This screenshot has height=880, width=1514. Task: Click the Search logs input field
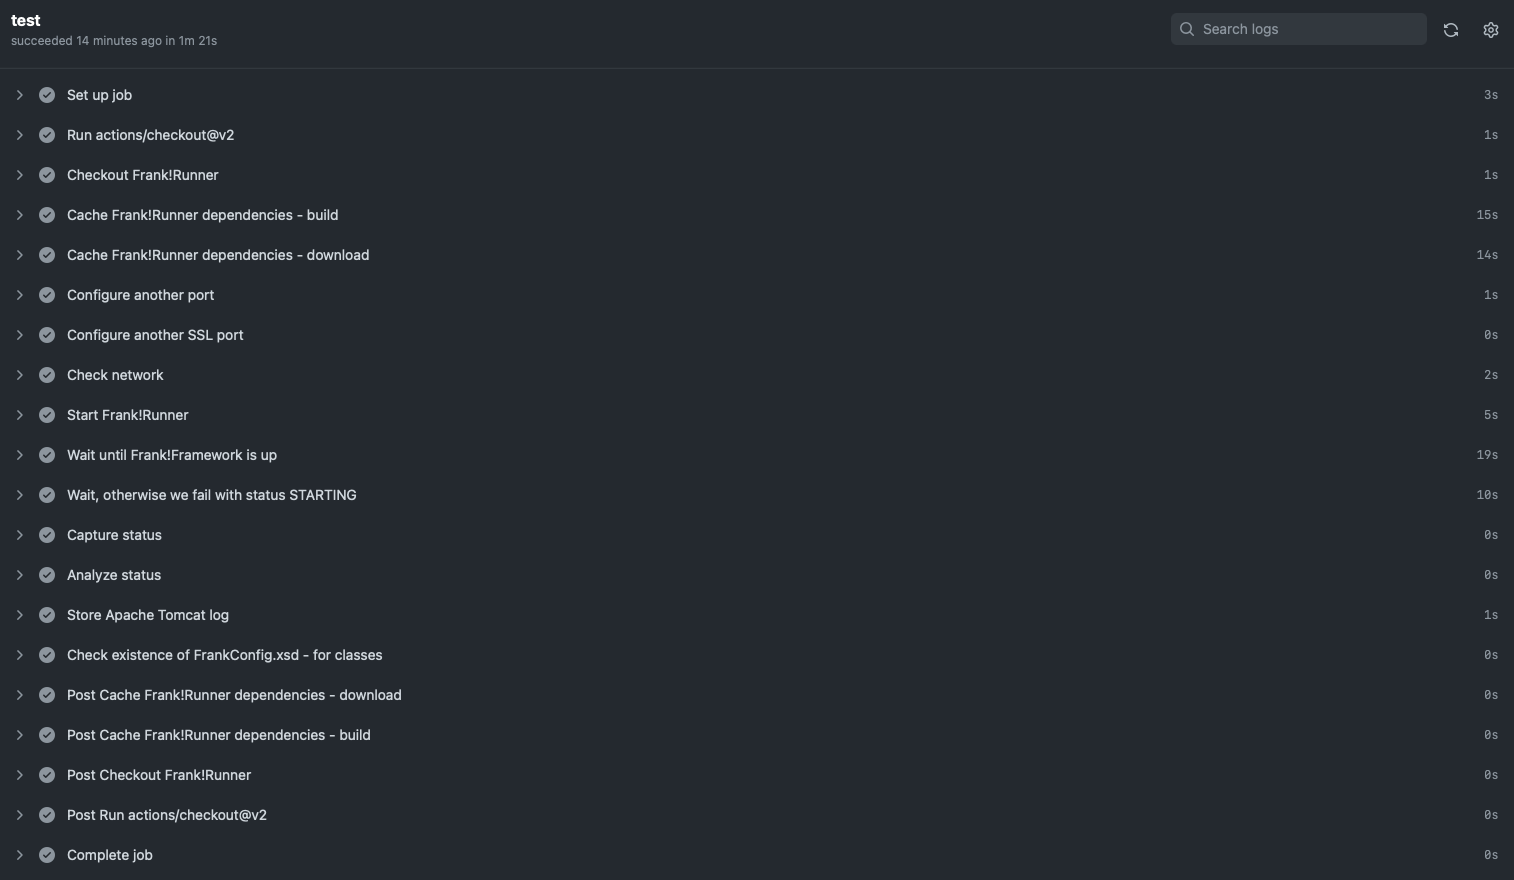click(1310, 29)
